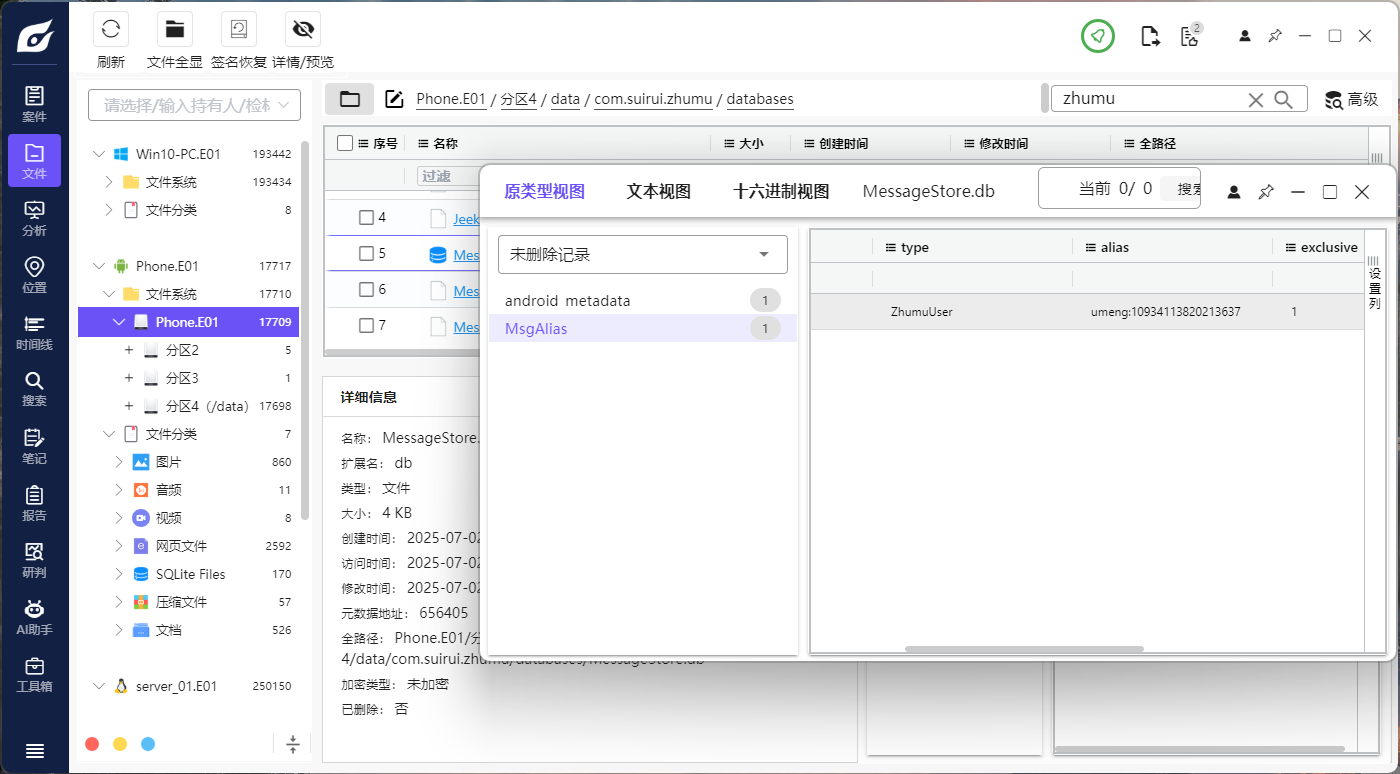Open the 案件 sidebar section
1400x774 pixels.
pos(34,104)
